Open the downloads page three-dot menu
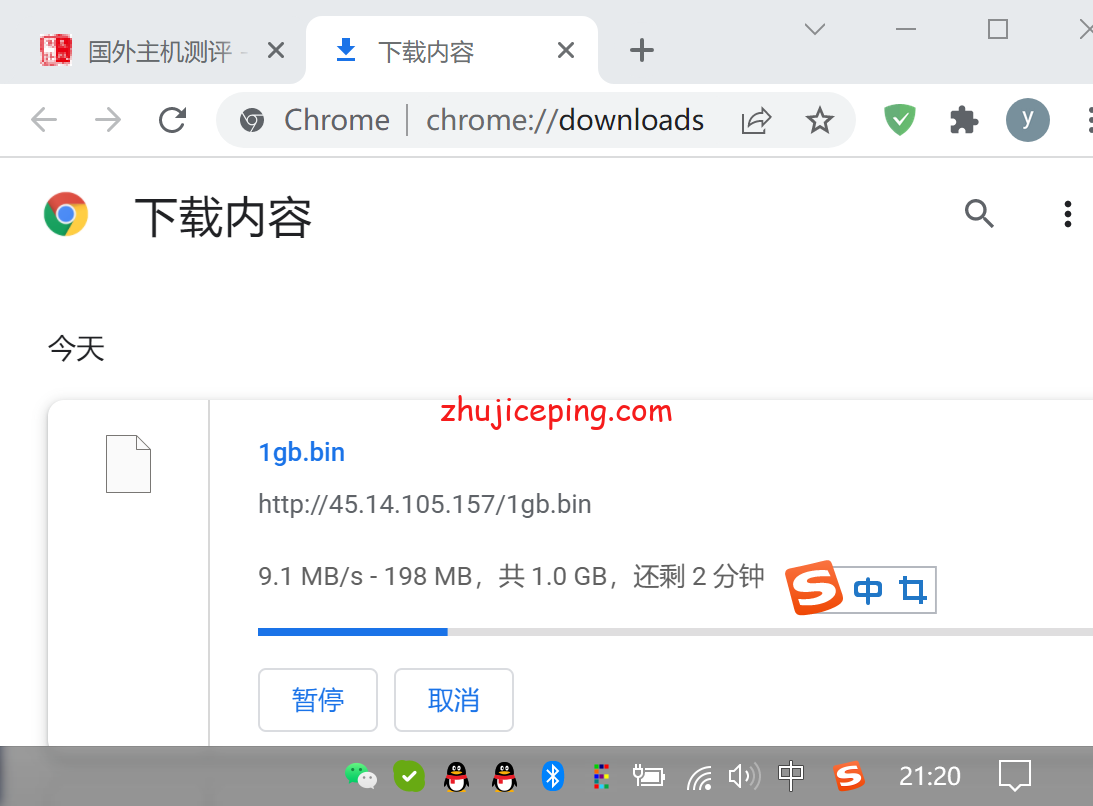Screen dimensions: 1093x806 1068,213
